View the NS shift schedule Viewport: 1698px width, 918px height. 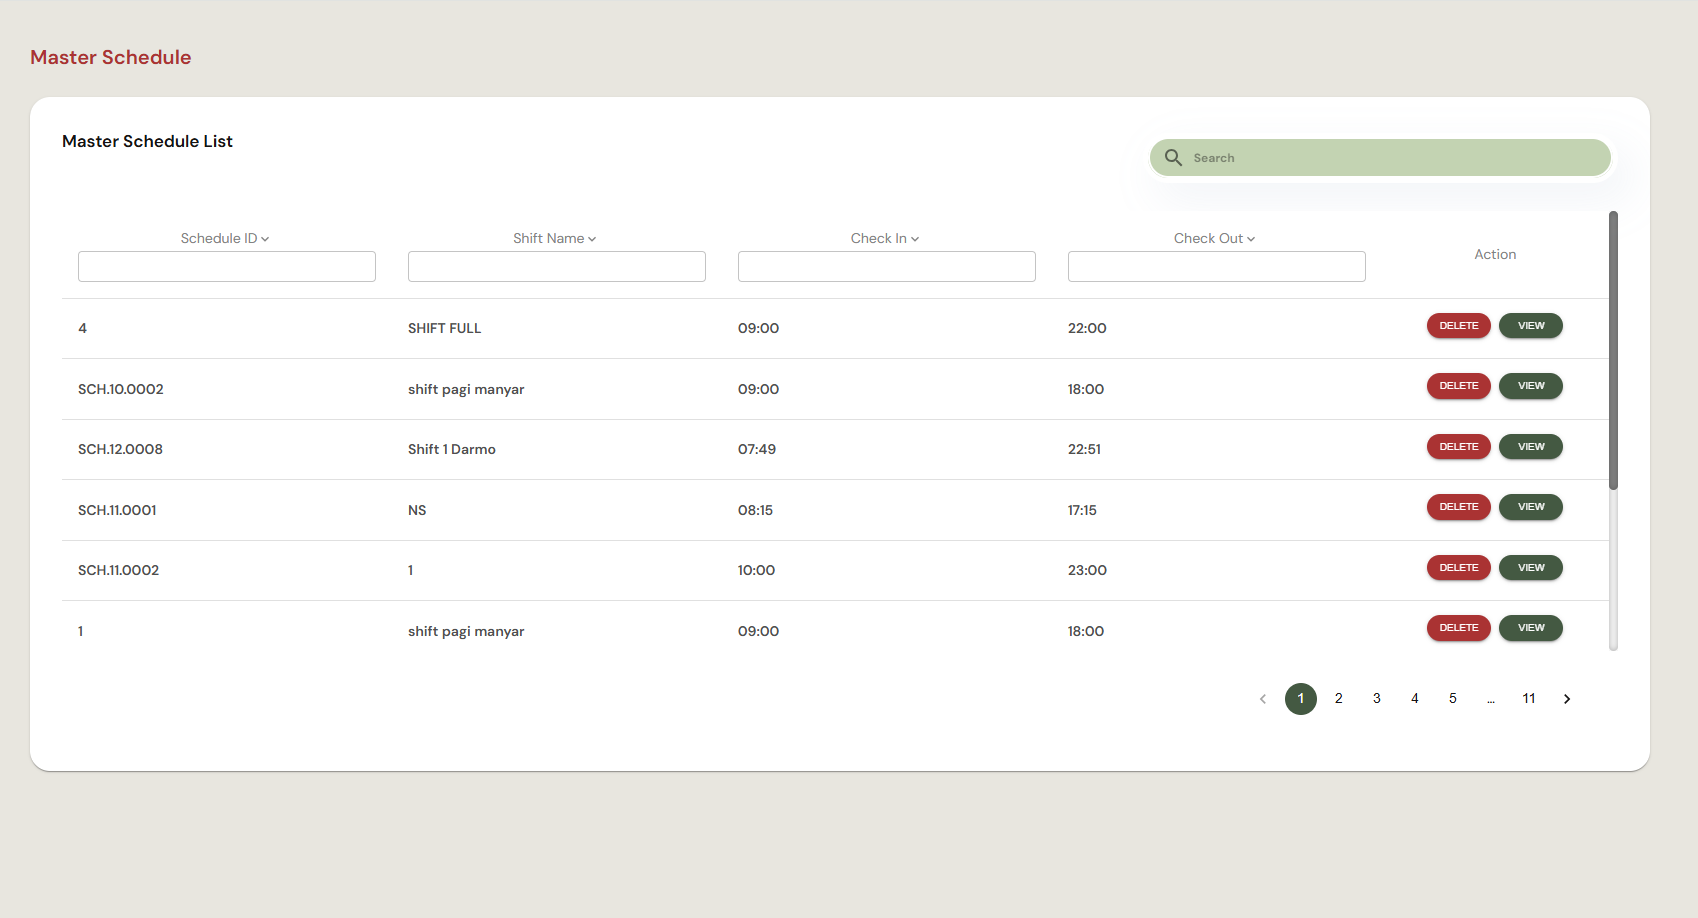[x=1531, y=507]
